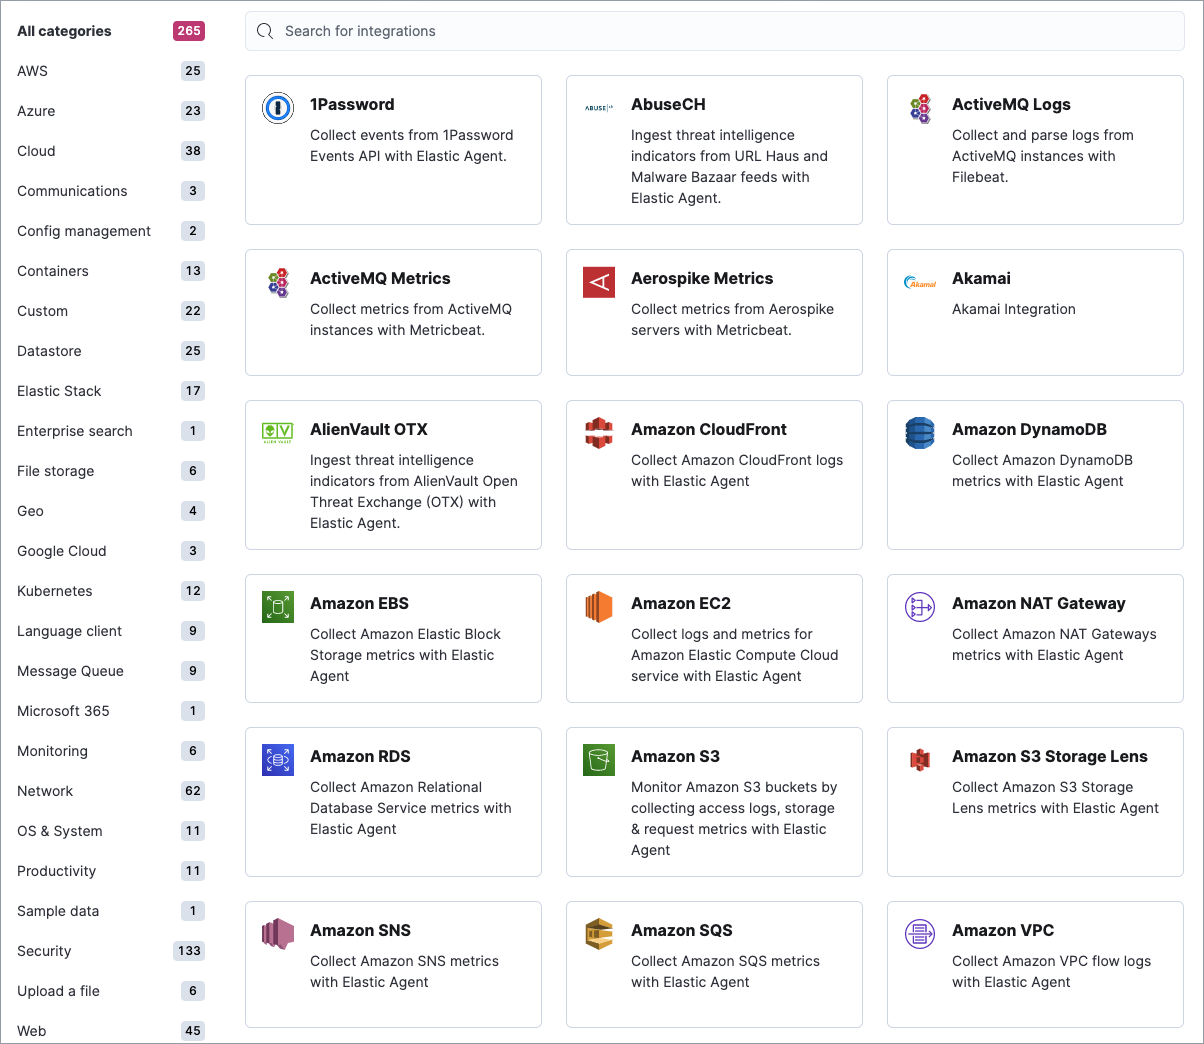Filter by Custom category

click(110, 311)
